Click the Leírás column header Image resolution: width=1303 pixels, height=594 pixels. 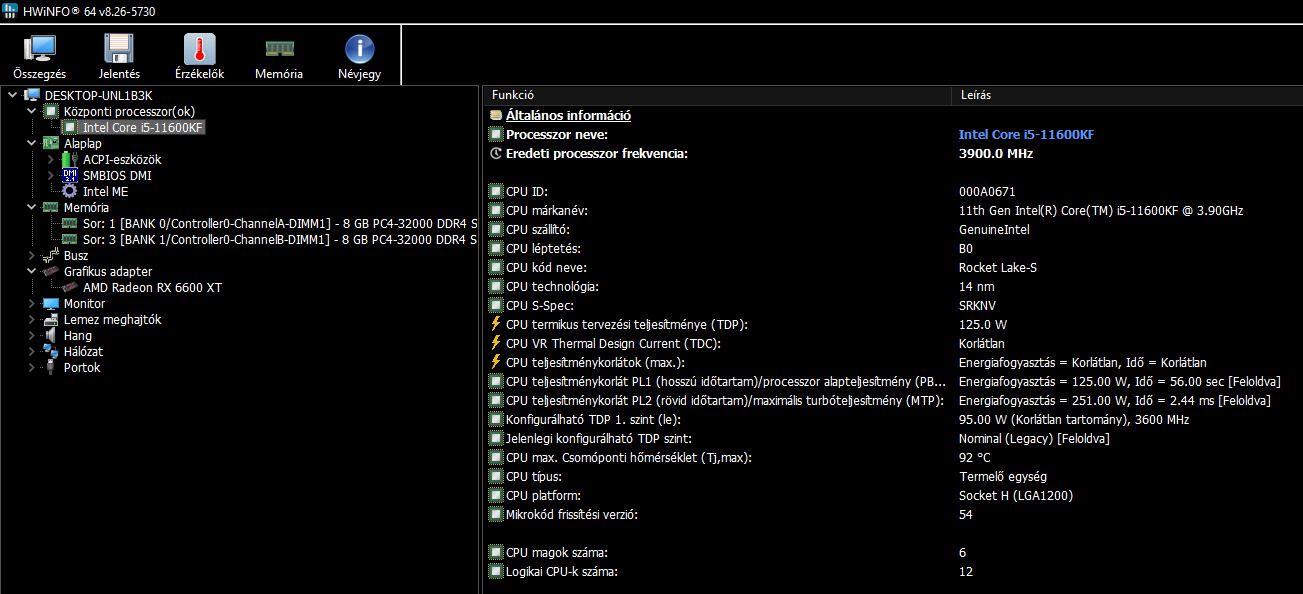tap(975, 95)
